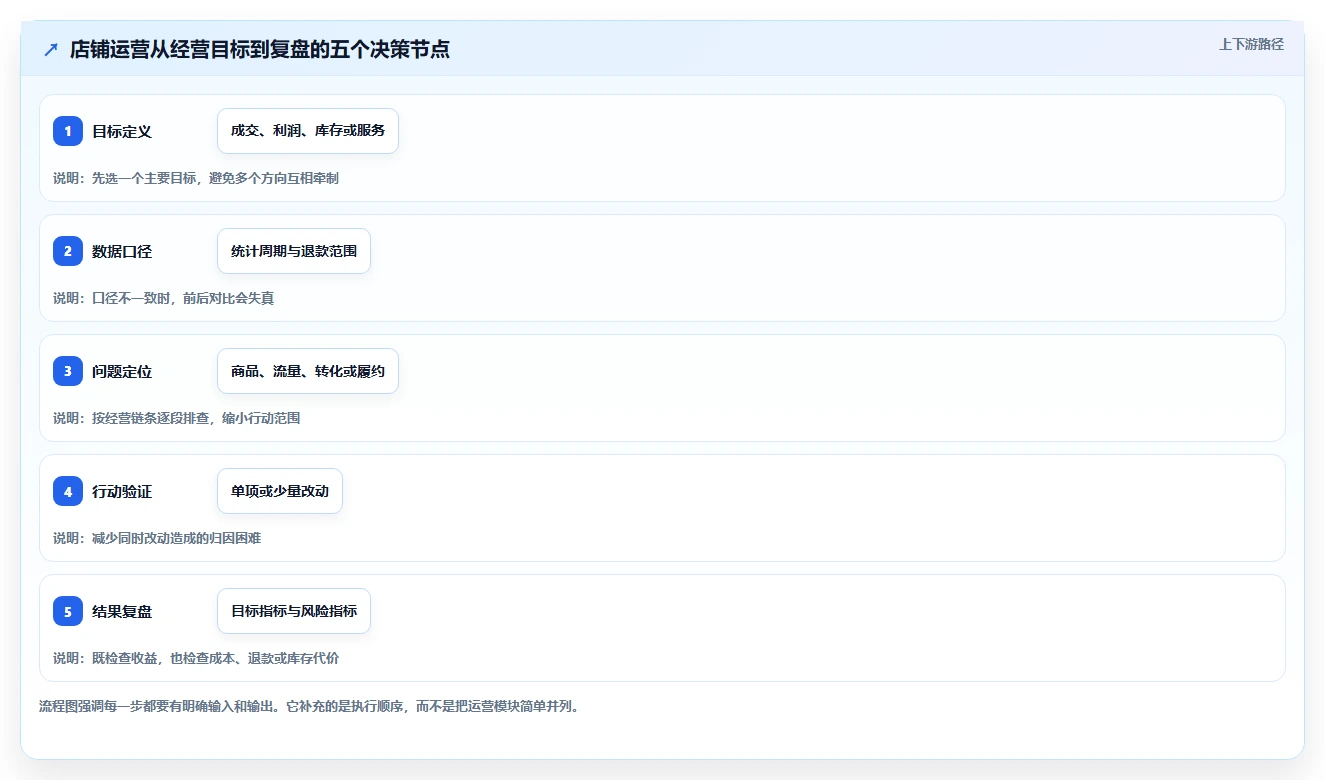Select the 商品、流量、转化或履约 chip
Screen dimensions: 1325x780
point(308,371)
